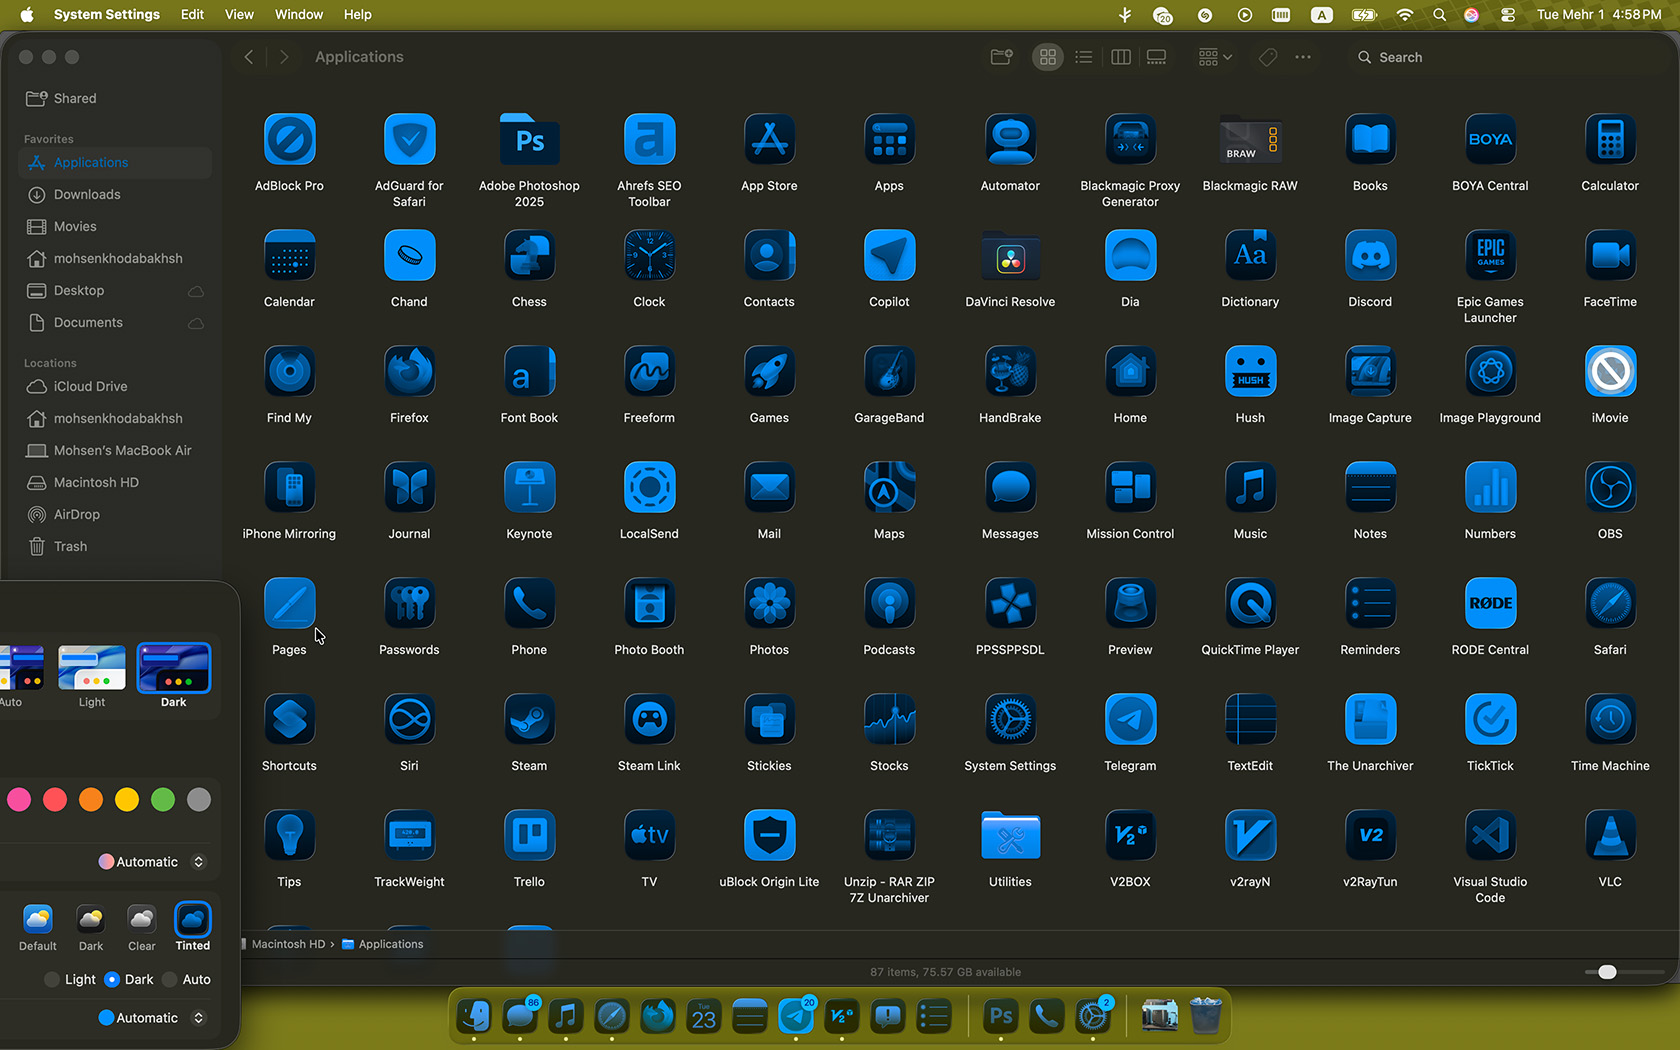
Task: Select the Discord app icon
Action: pyautogui.click(x=1370, y=256)
